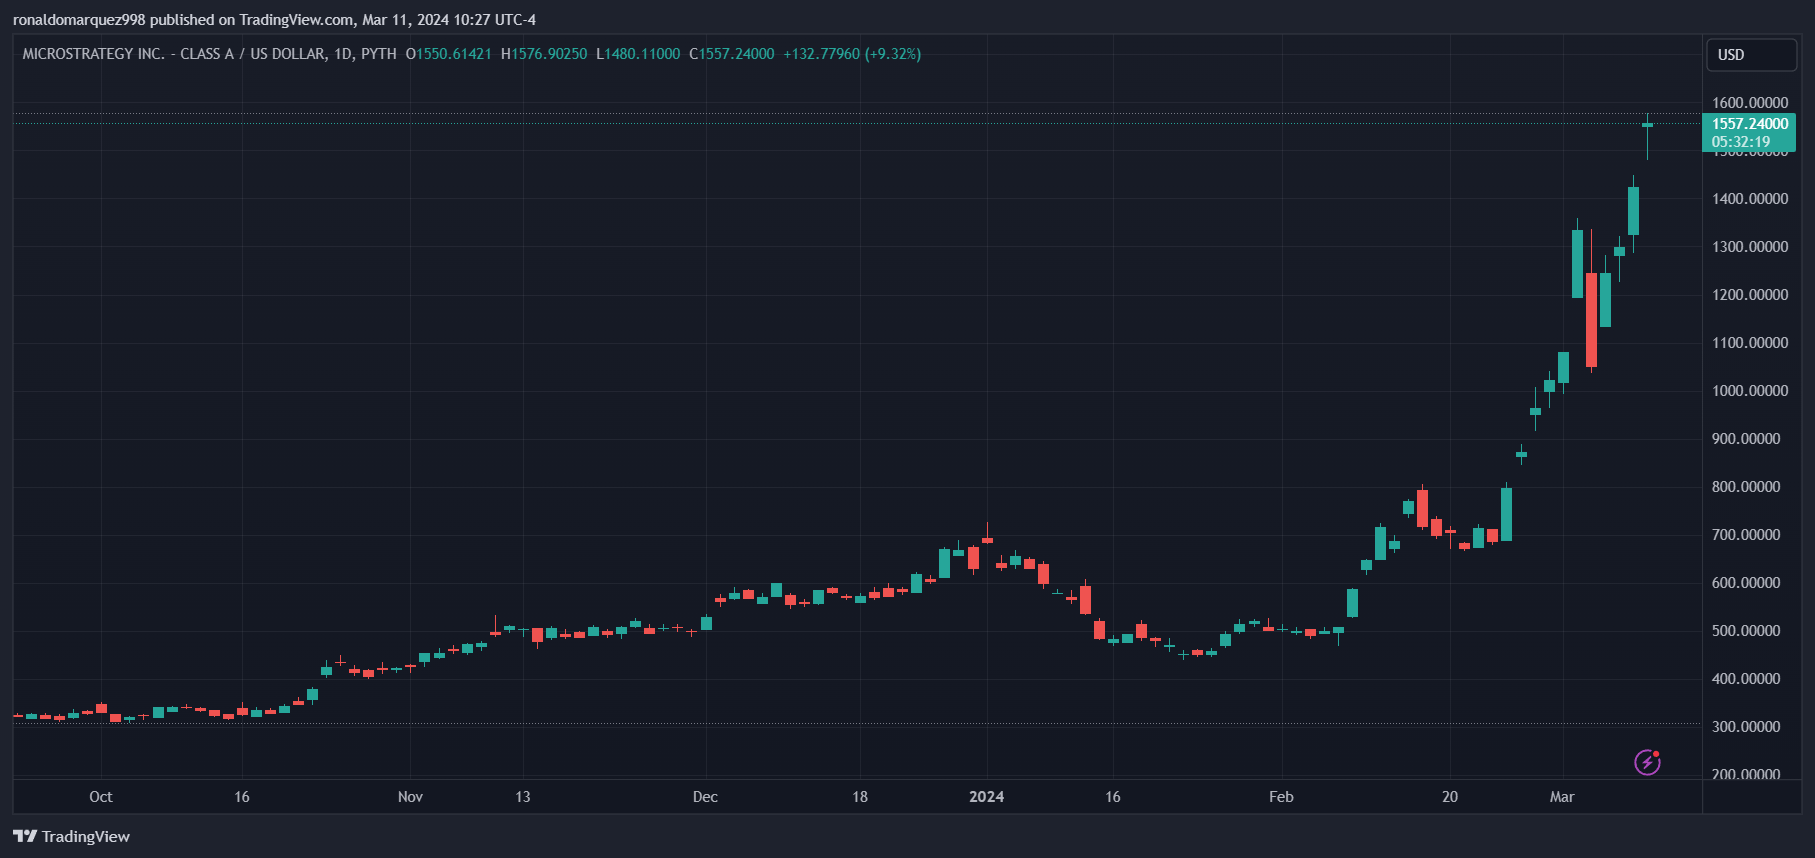Click the 1600.00000 price axis label
1815x858 pixels.
(1750, 103)
